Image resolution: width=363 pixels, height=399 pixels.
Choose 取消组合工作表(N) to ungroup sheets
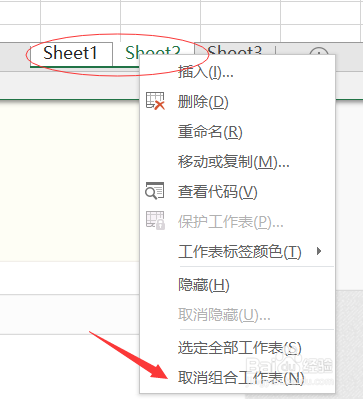[237, 378]
